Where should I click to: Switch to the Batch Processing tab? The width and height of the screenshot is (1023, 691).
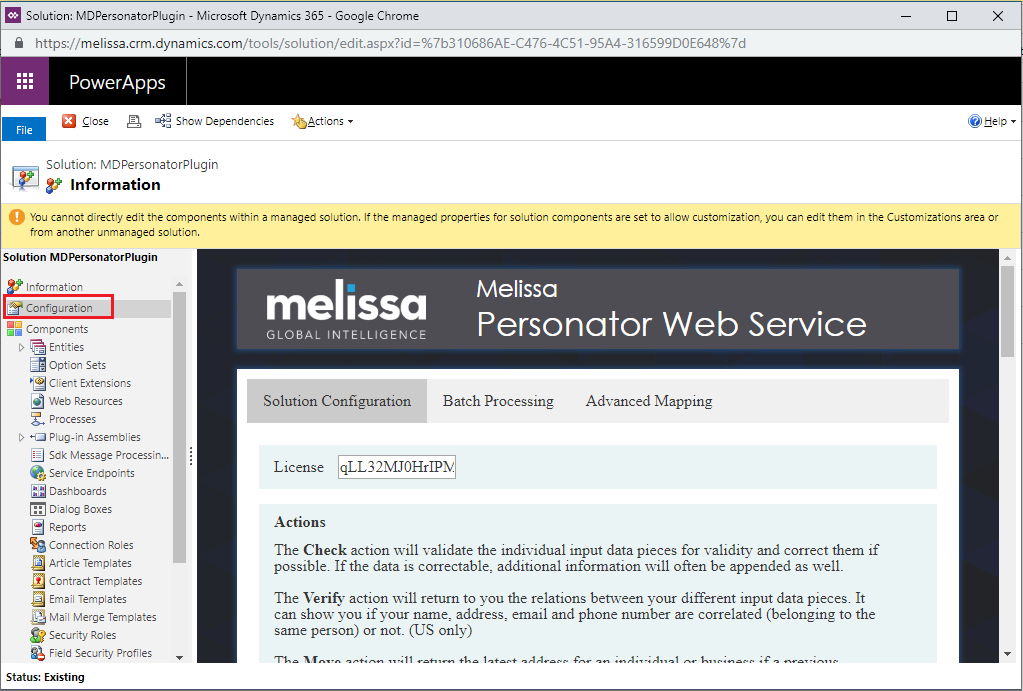498,401
